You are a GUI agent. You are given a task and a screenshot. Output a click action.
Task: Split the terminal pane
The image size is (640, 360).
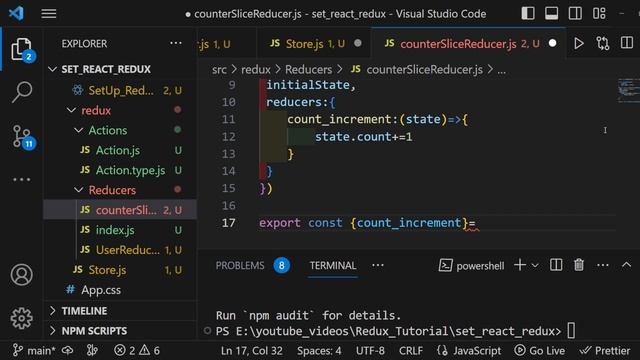coord(556,265)
